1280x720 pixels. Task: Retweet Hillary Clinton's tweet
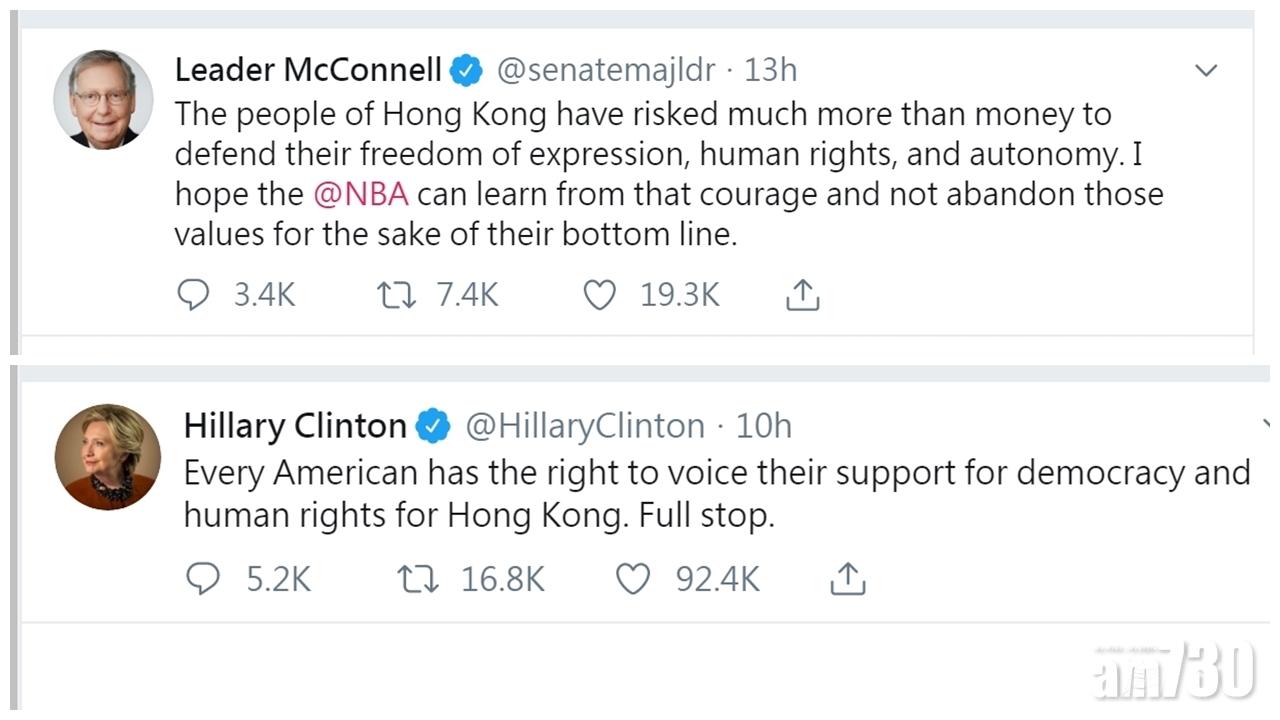[418, 578]
